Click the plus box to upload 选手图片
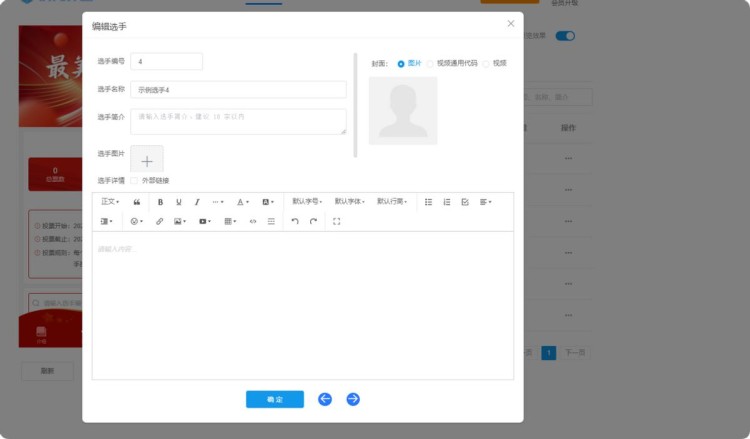This screenshot has height=439, width=750. 147,160
